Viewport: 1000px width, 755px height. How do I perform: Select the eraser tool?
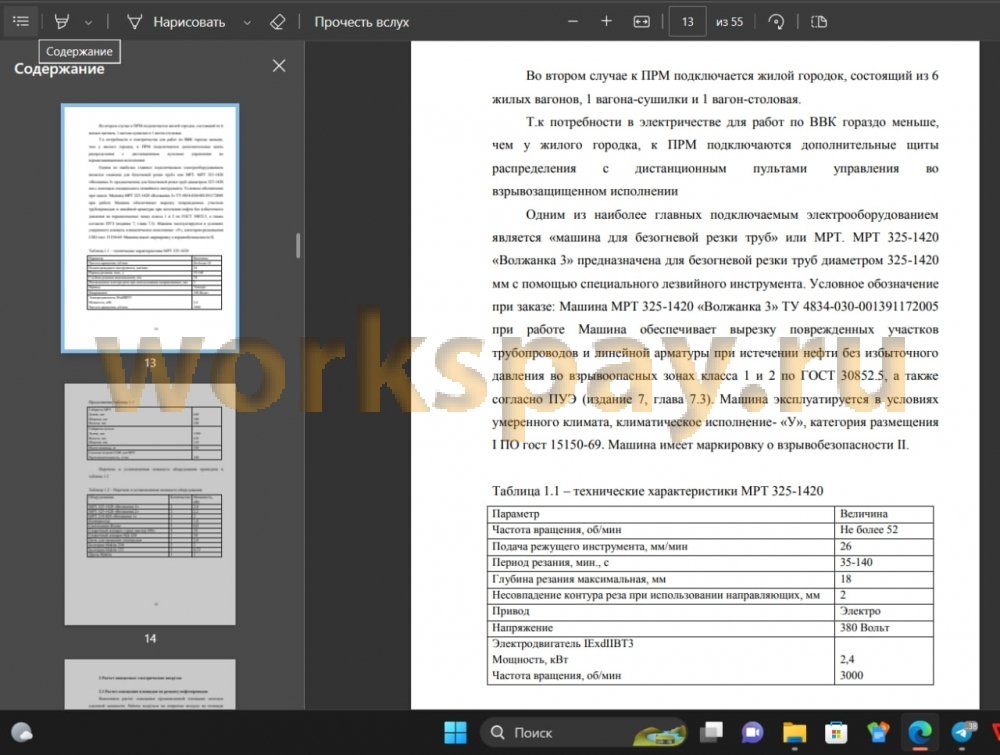point(277,22)
